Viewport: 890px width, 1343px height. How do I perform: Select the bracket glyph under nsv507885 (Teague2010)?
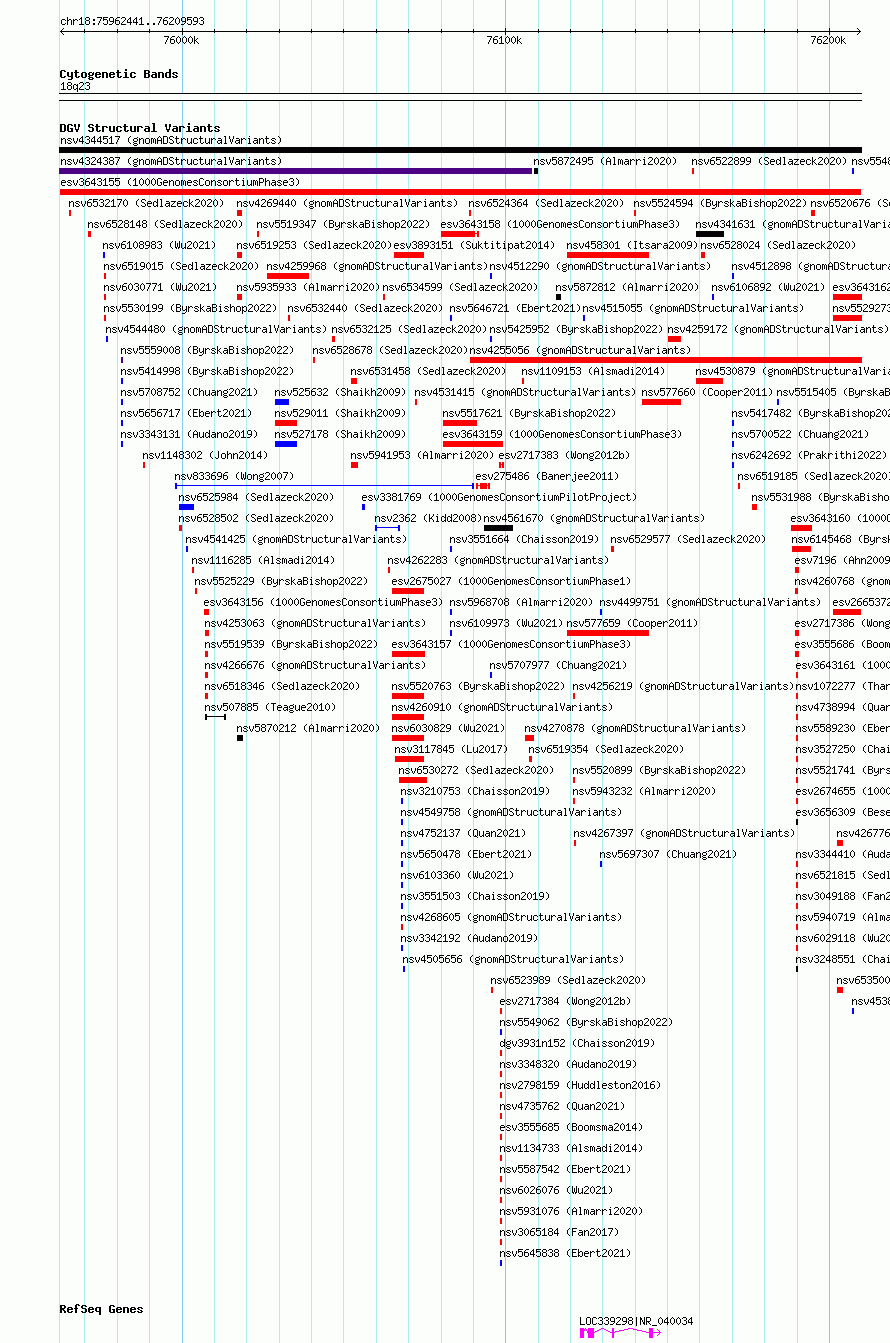(x=215, y=717)
